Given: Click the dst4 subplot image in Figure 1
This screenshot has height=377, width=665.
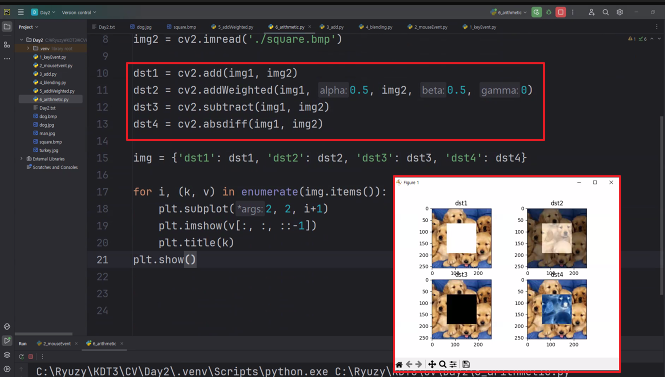Looking at the screenshot, I should click(x=557, y=309).
